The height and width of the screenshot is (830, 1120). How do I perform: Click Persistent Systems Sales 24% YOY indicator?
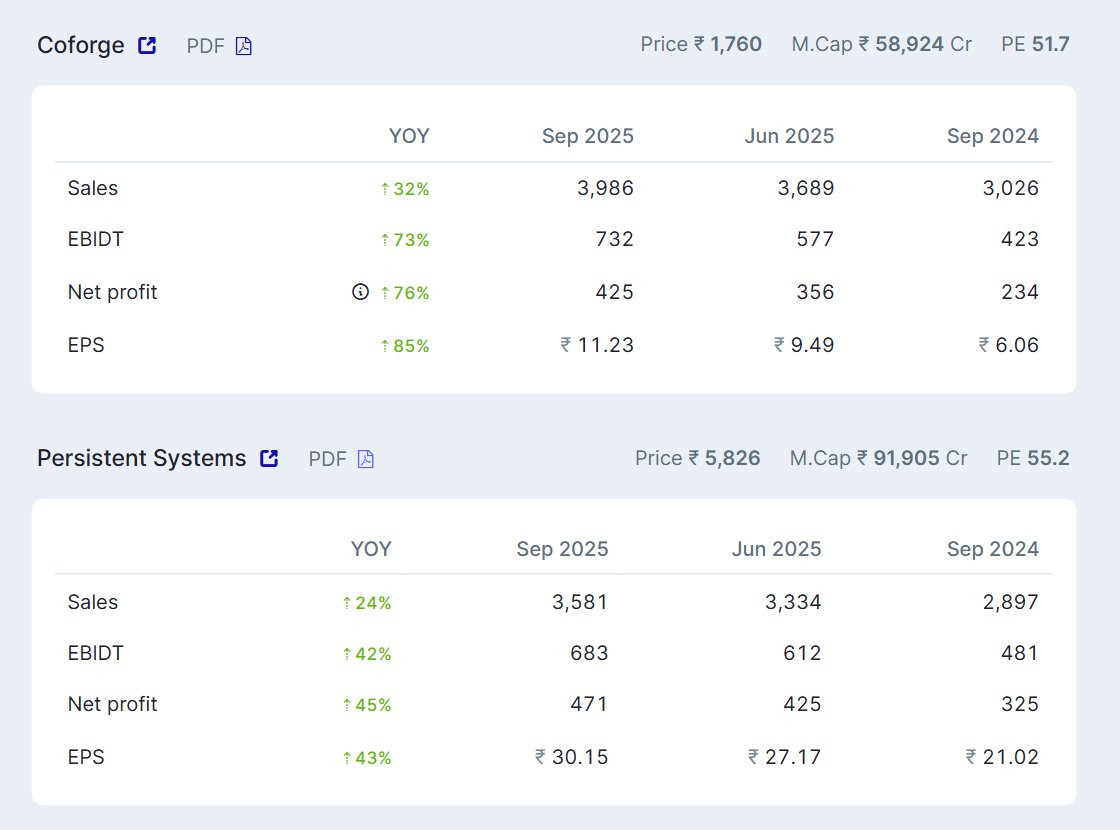[367, 603]
